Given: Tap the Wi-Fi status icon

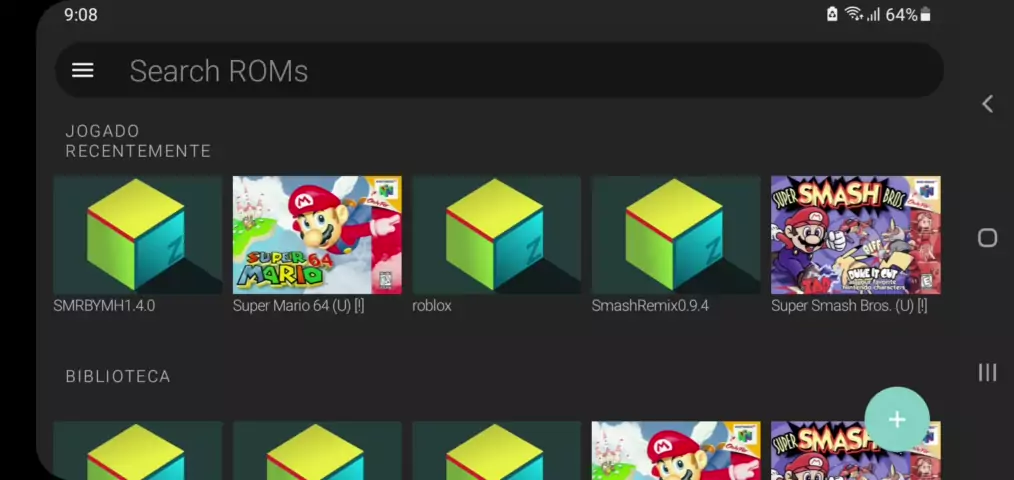Looking at the screenshot, I should 853,15.
